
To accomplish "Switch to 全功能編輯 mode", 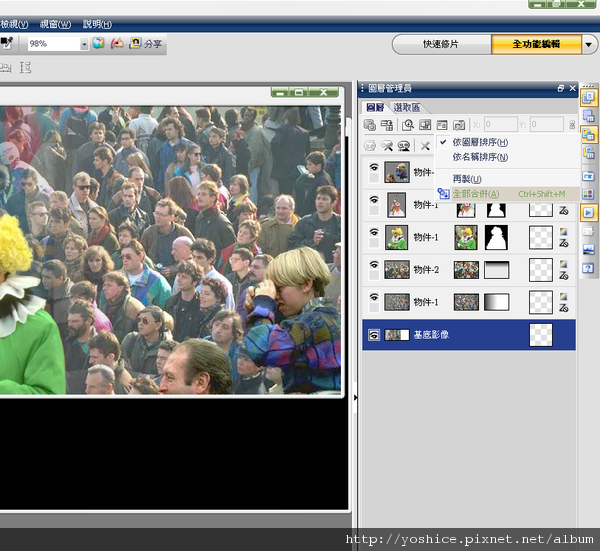I will 536,44.
